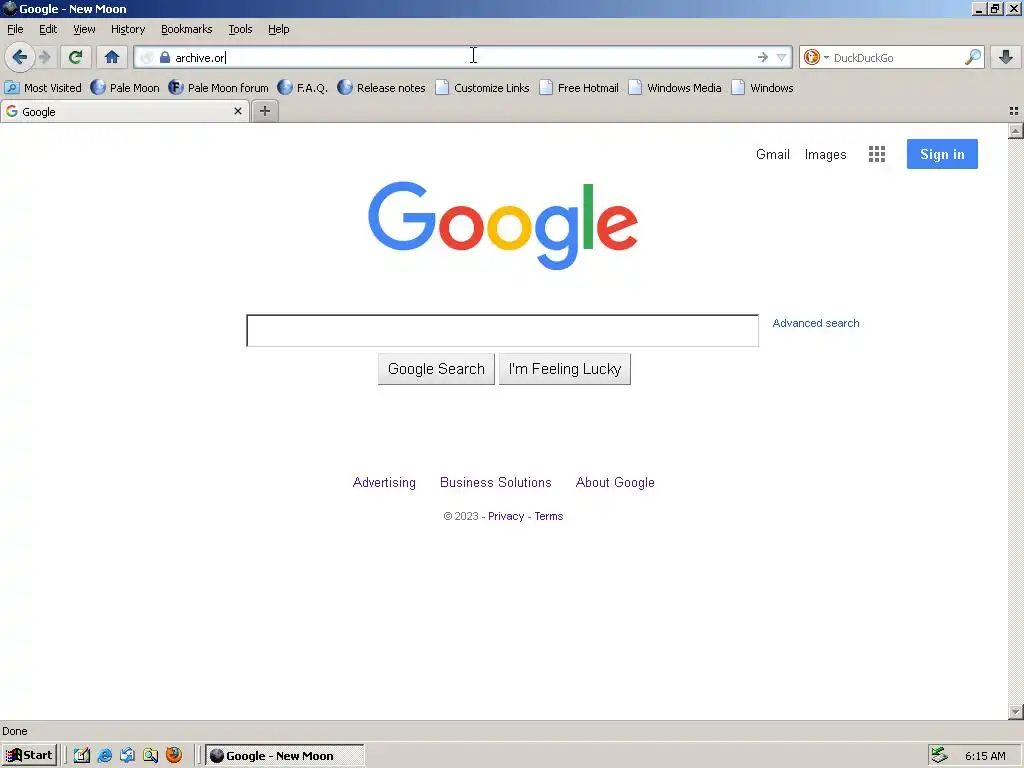Launch Firefox icon in quick launch

point(174,756)
